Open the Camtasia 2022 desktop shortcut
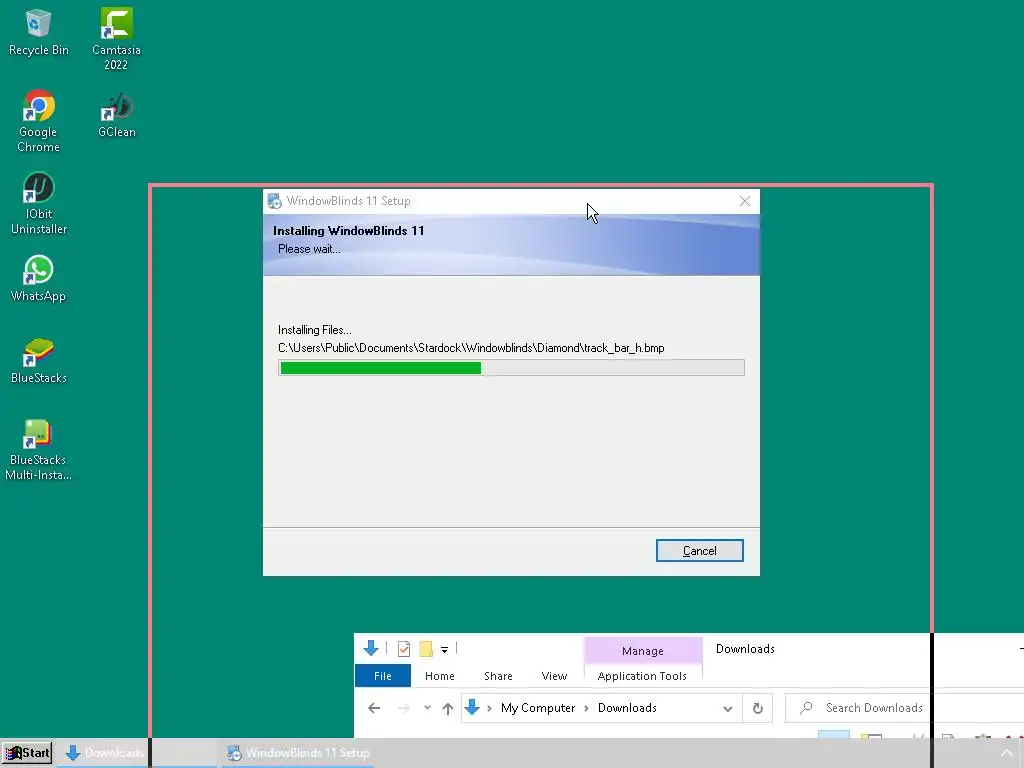This screenshot has height=768, width=1024. point(116,39)
